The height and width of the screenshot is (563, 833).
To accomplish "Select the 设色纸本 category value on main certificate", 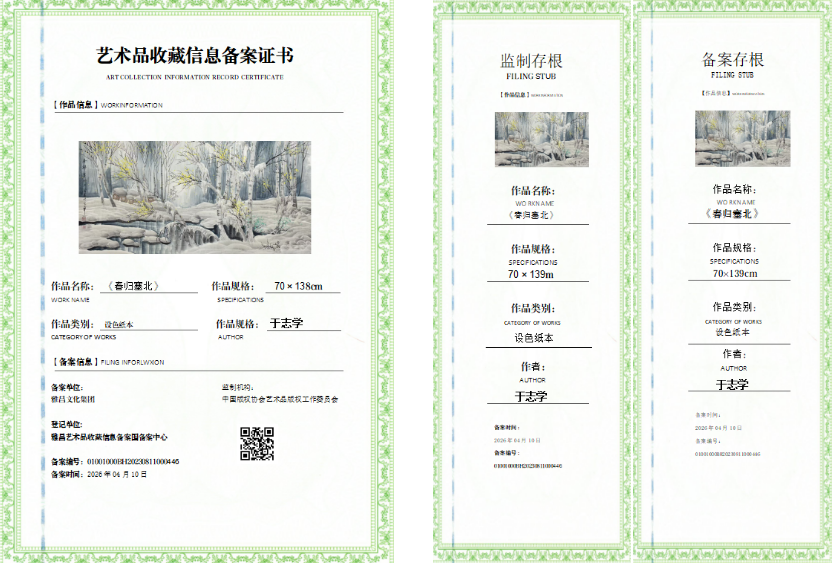I will pyautogui.click(x=119, y=325).
